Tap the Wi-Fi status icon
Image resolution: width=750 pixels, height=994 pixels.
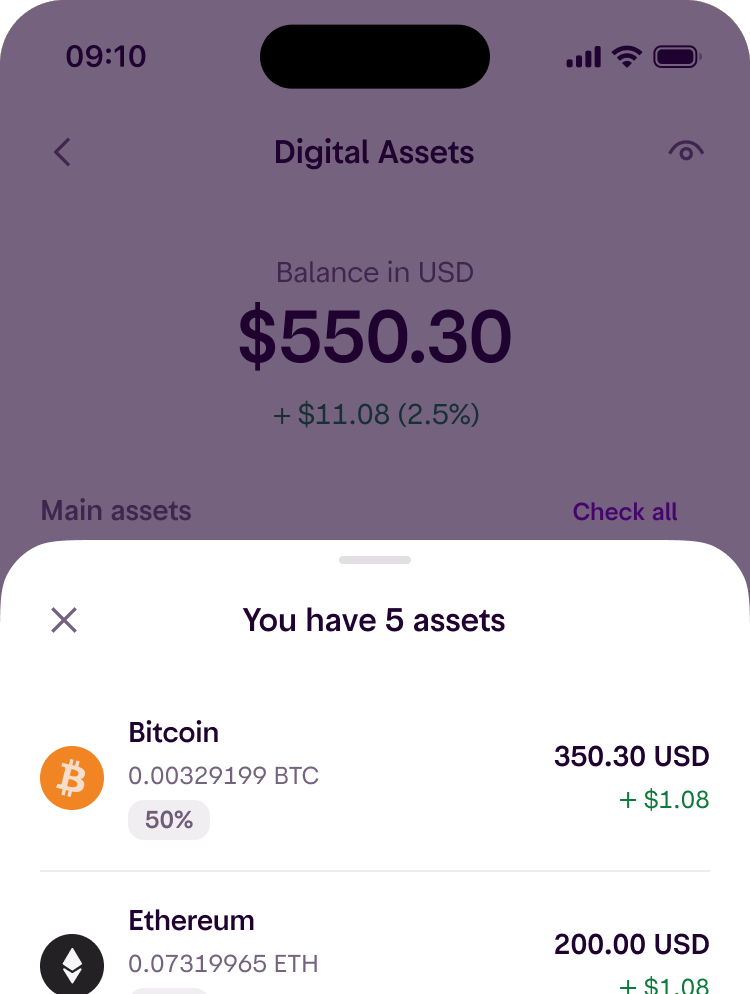tap(626, 57)
